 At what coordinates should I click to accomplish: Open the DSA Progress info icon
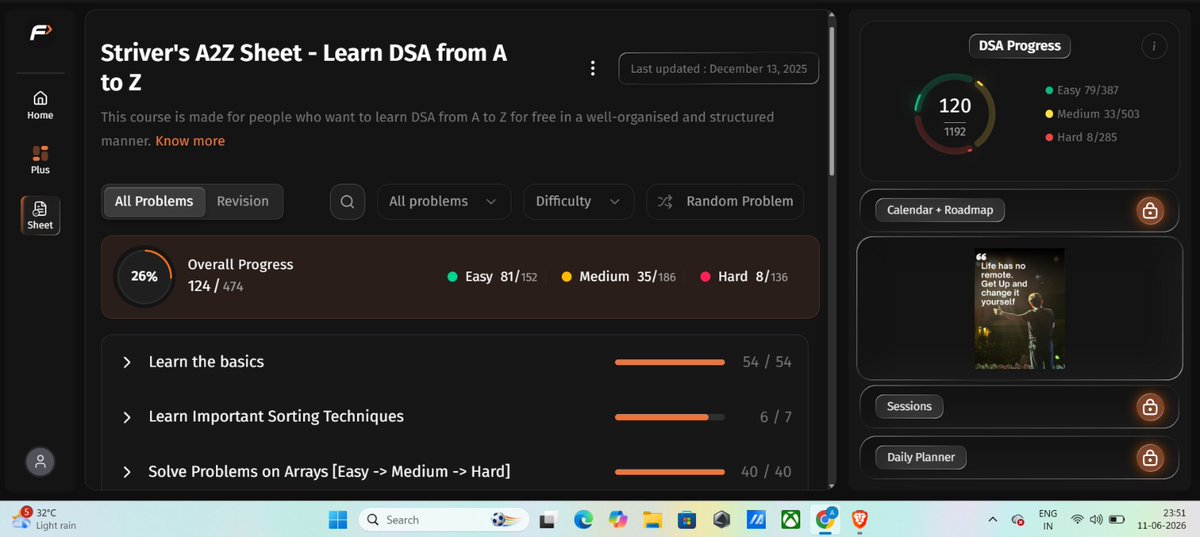click(x=1154, y=46)
